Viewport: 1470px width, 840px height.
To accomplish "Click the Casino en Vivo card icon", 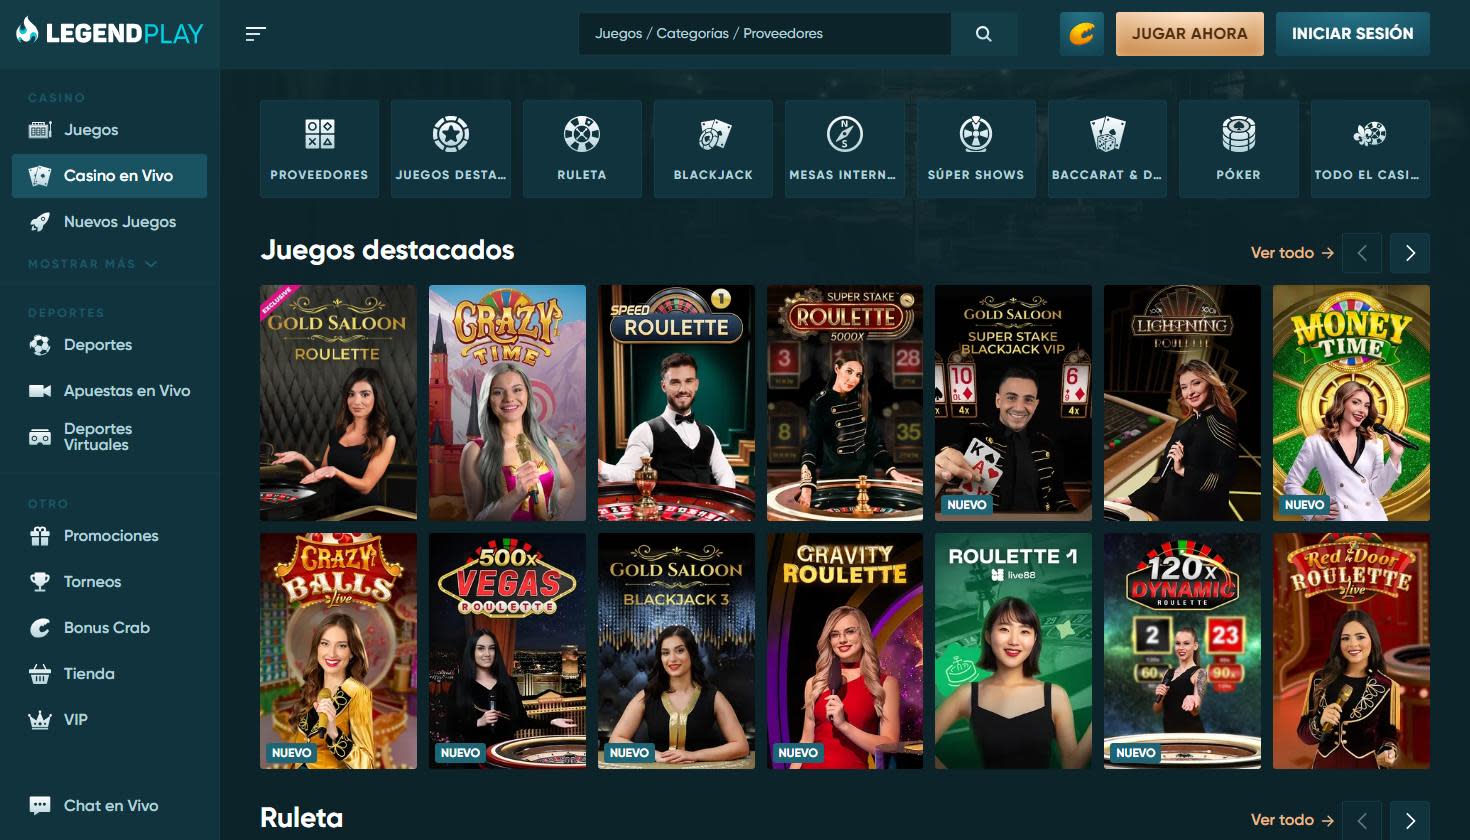I will click(x=40, y=176).
